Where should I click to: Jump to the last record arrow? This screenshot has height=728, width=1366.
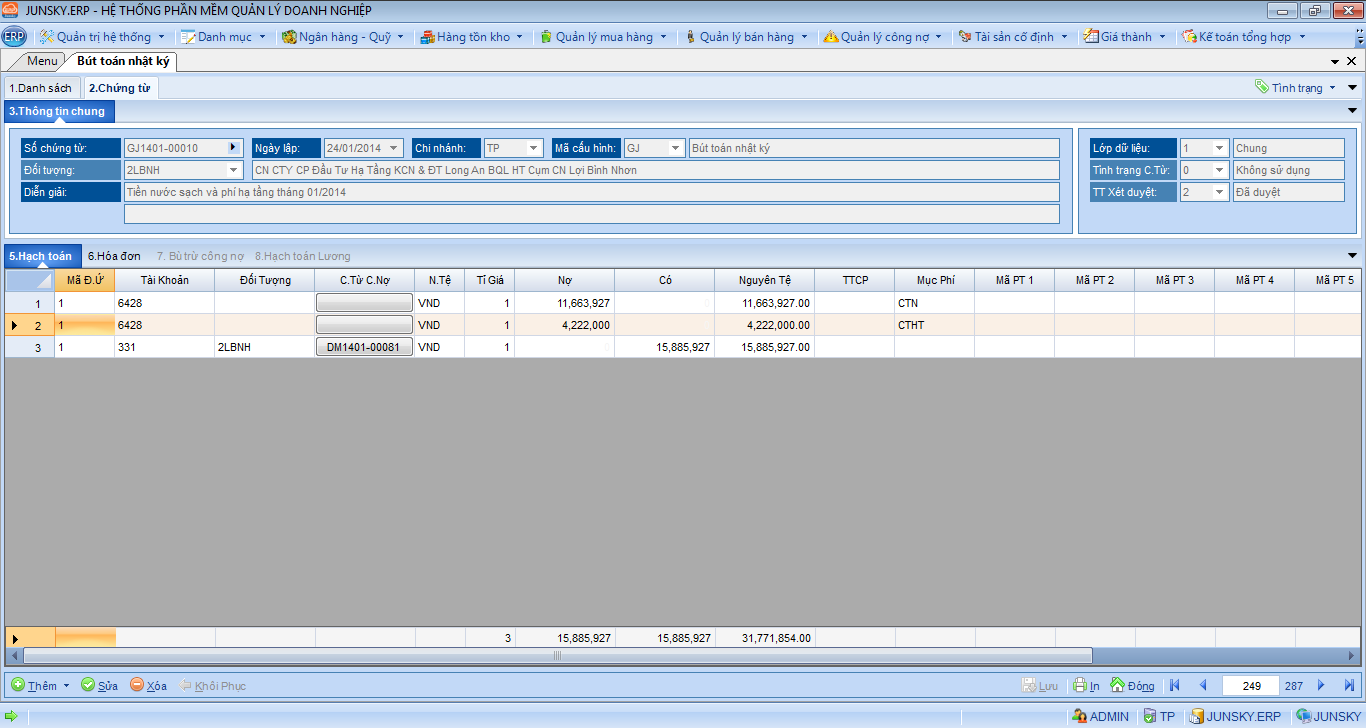point(1349,685)
